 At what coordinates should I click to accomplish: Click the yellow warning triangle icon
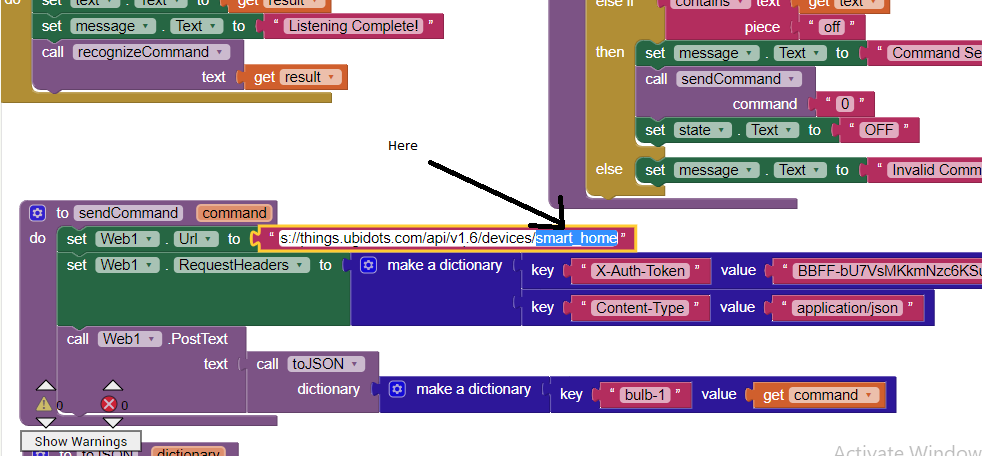(44, 404)
